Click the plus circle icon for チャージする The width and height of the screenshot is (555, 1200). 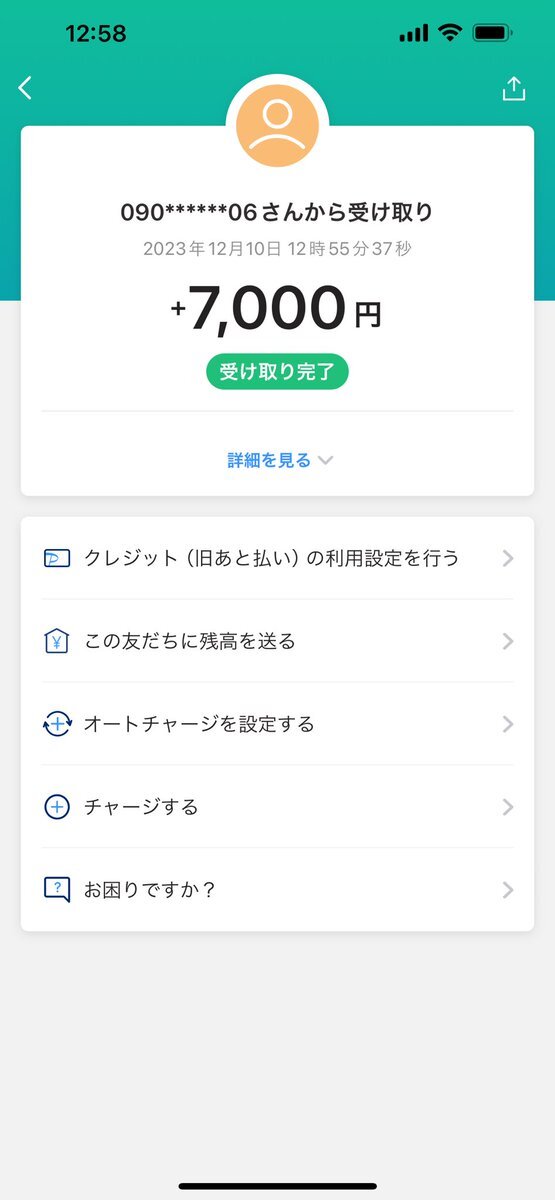pyautogui.click(x=57, y=807)
